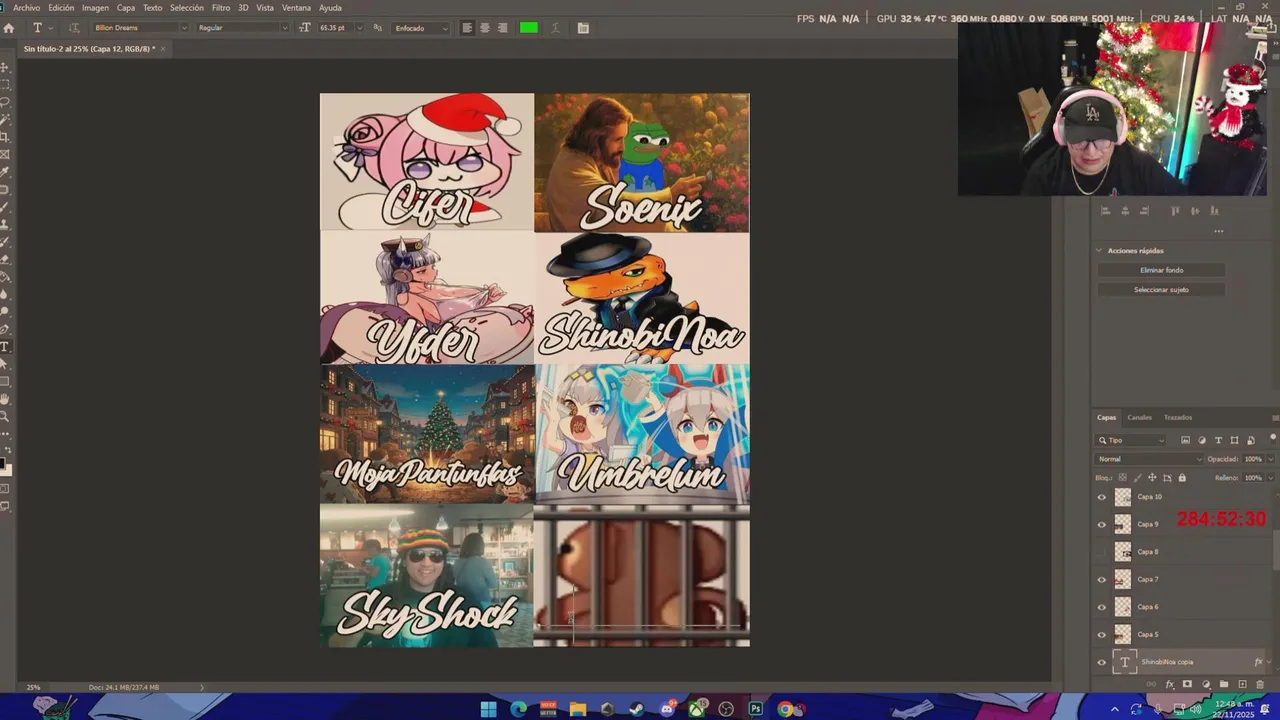The height and width of the screenshot is (720, 1280).
Task: Filter layers by pixel layers icon
Action: 1185,440
